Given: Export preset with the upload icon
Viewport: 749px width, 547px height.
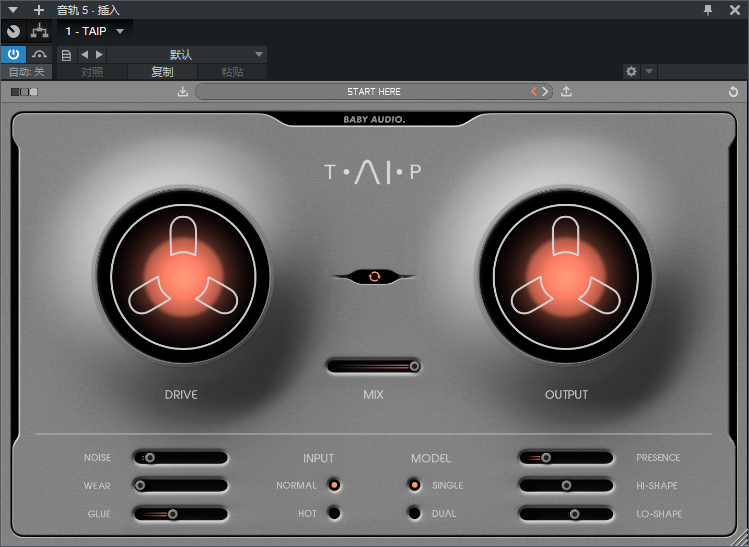Looking at the screenshot, I should tap(566, 91).
